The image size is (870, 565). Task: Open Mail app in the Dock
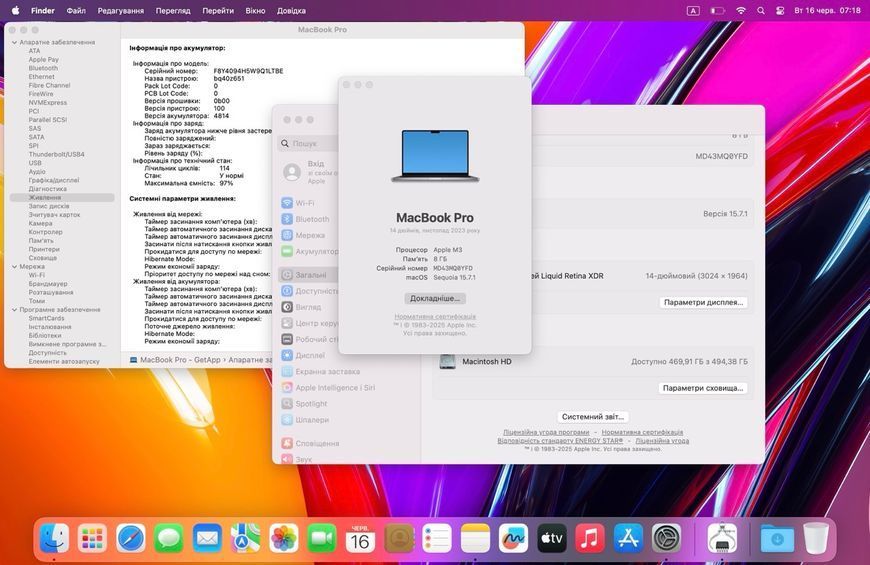(x=207, y=538)
